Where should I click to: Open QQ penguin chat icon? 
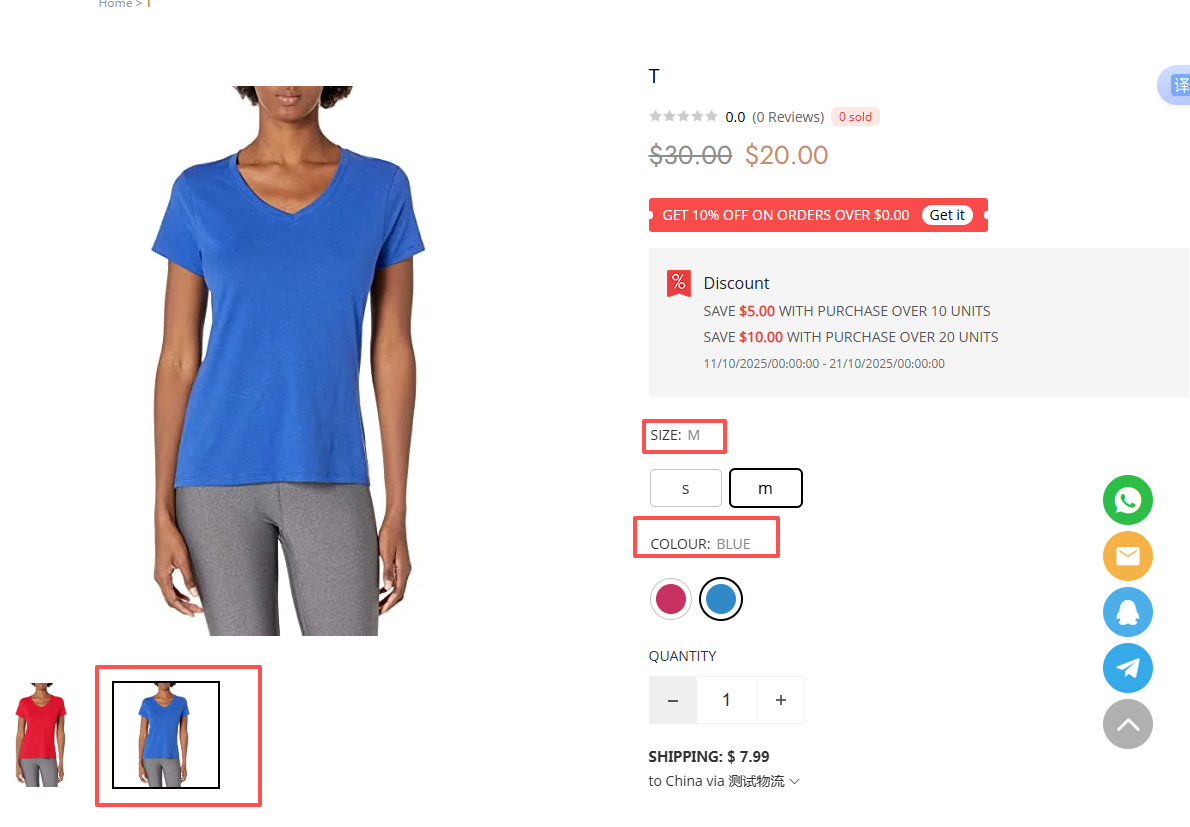point(1128,612)
